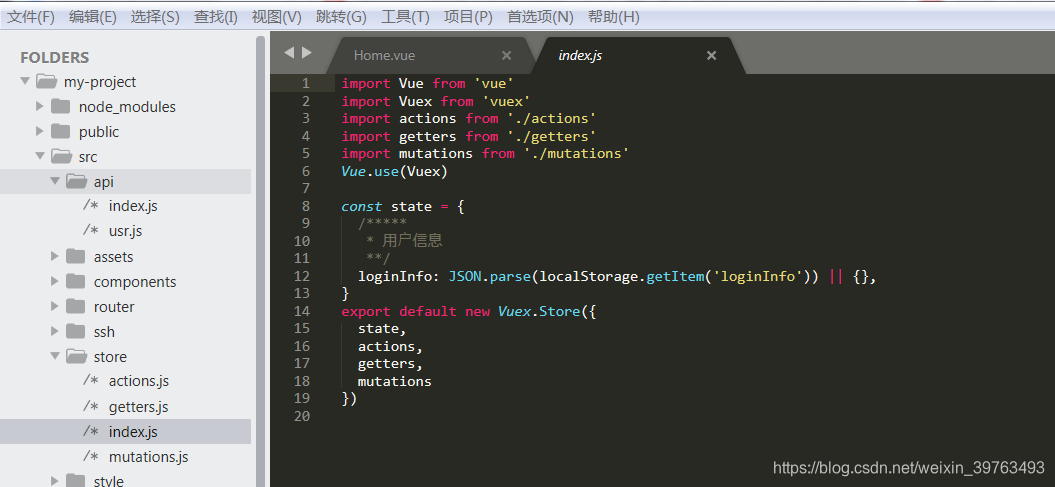Close the index.js tab
1055x487 pixels.
pos(711,56)
